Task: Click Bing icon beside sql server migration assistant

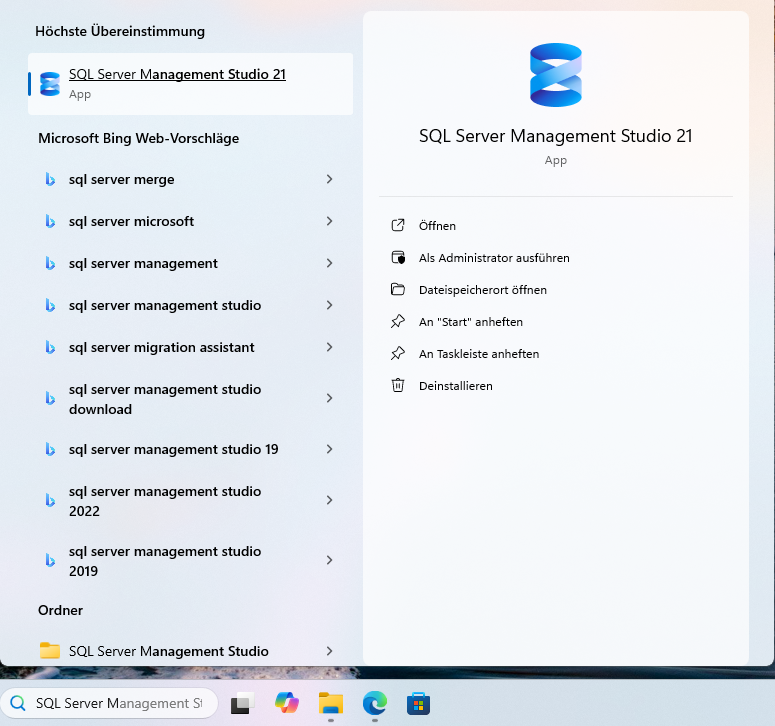Action: point(50,347)
